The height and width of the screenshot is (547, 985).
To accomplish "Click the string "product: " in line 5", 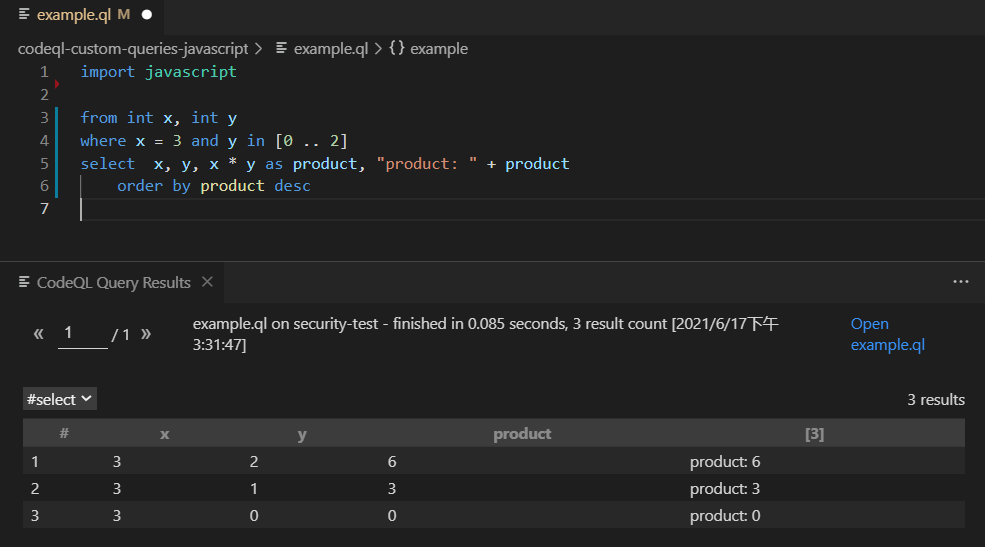I will [427, 164].
